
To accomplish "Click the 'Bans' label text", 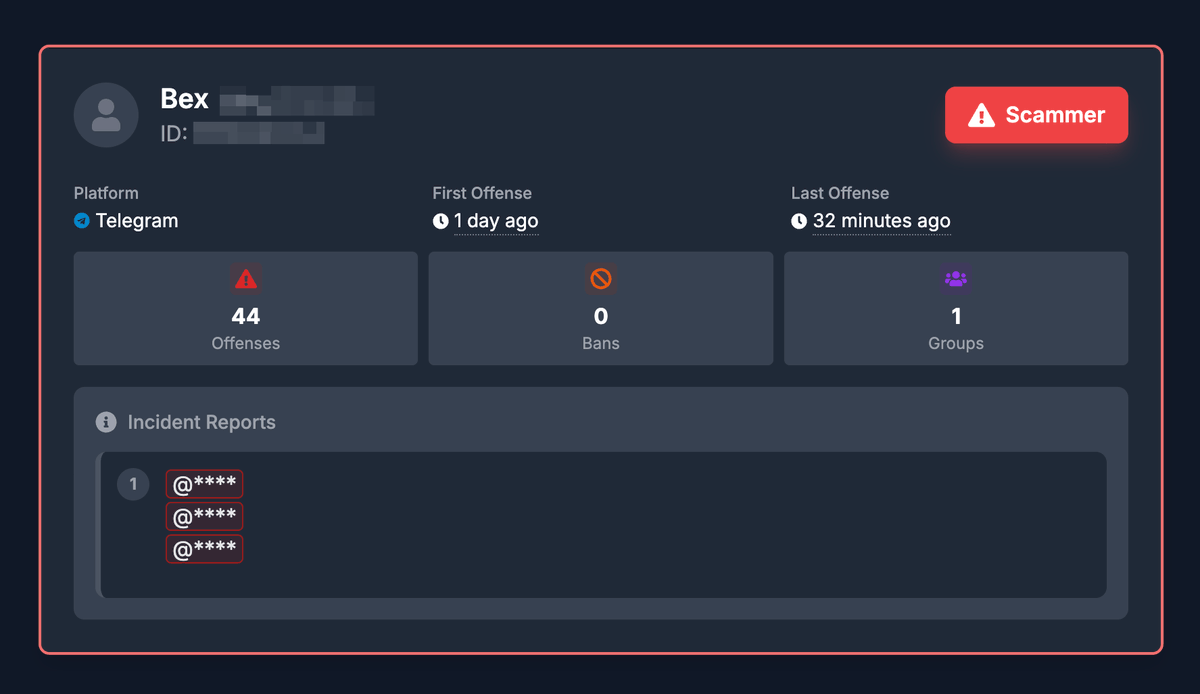I will 601,343.
